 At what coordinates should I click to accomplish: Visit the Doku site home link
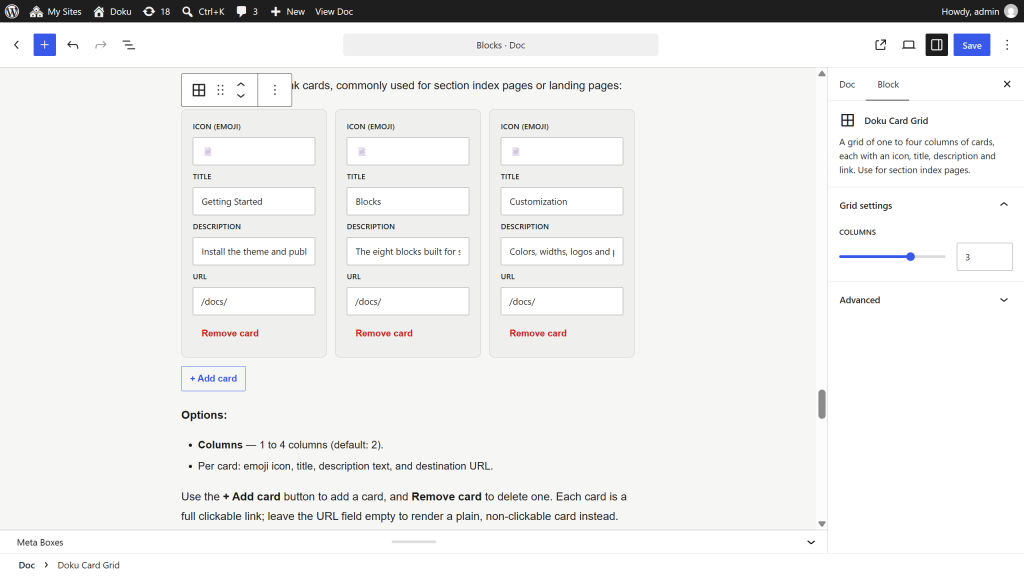coord(112,11)
